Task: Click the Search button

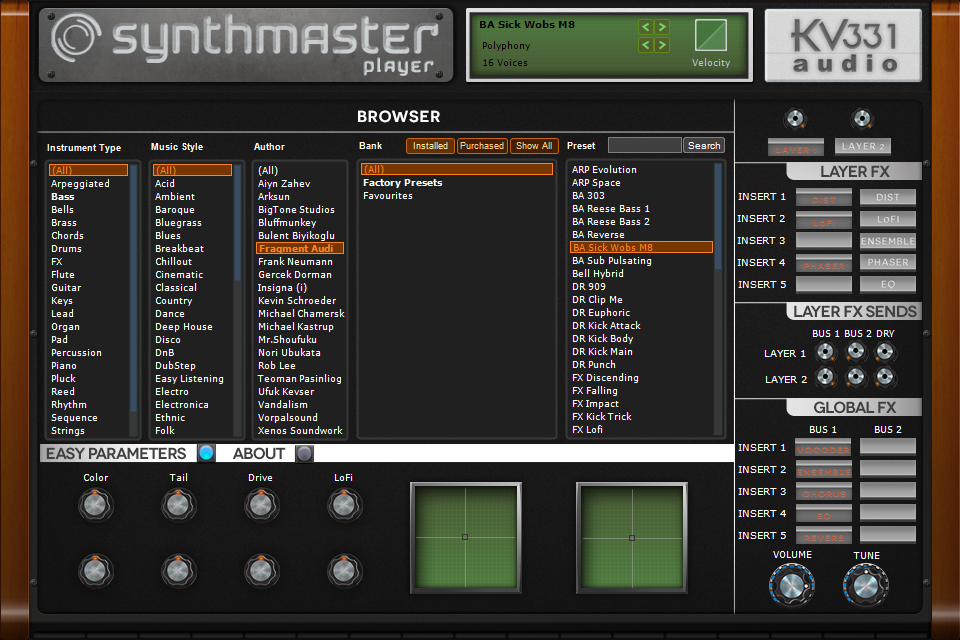Action: 704,146
